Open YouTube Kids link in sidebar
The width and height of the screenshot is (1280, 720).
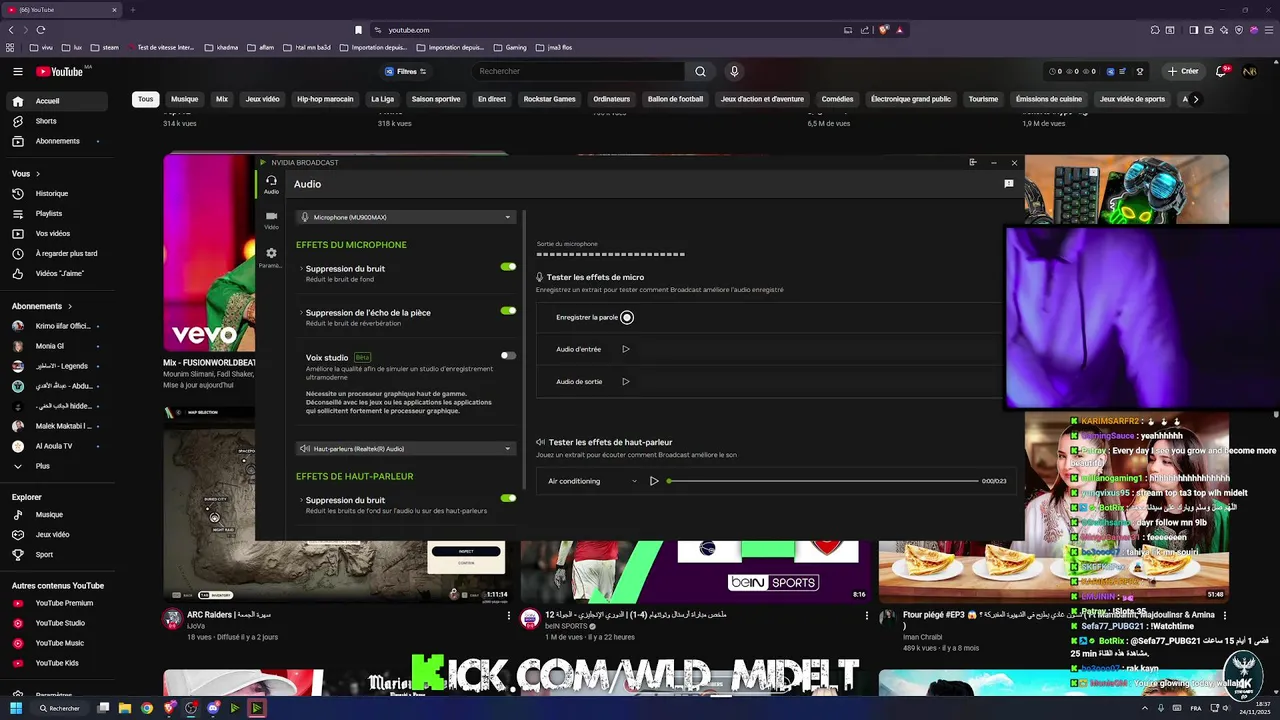(57, 663)
